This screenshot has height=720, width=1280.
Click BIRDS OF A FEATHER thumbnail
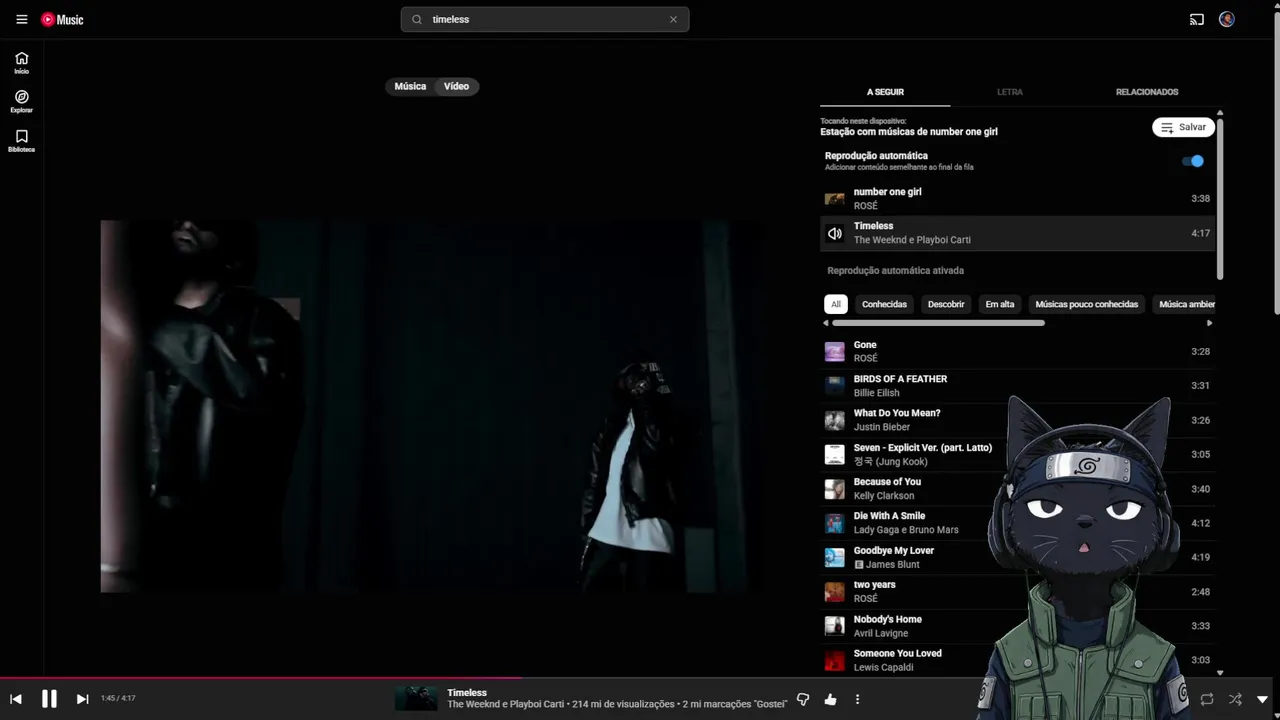834,386
